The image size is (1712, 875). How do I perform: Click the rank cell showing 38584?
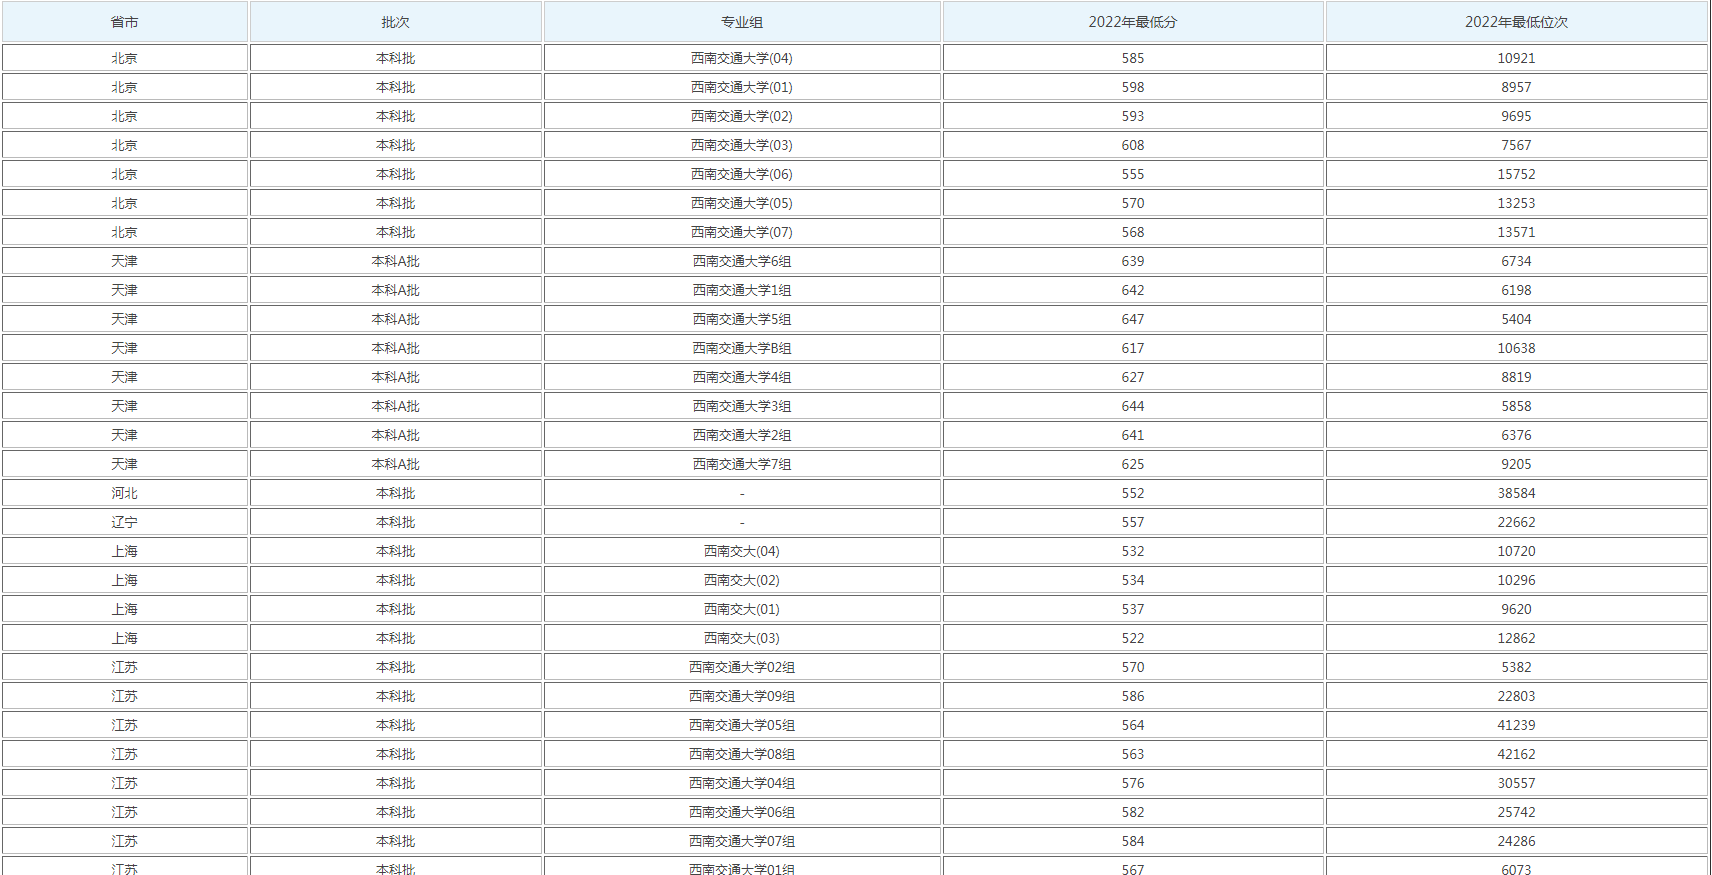1516,493
